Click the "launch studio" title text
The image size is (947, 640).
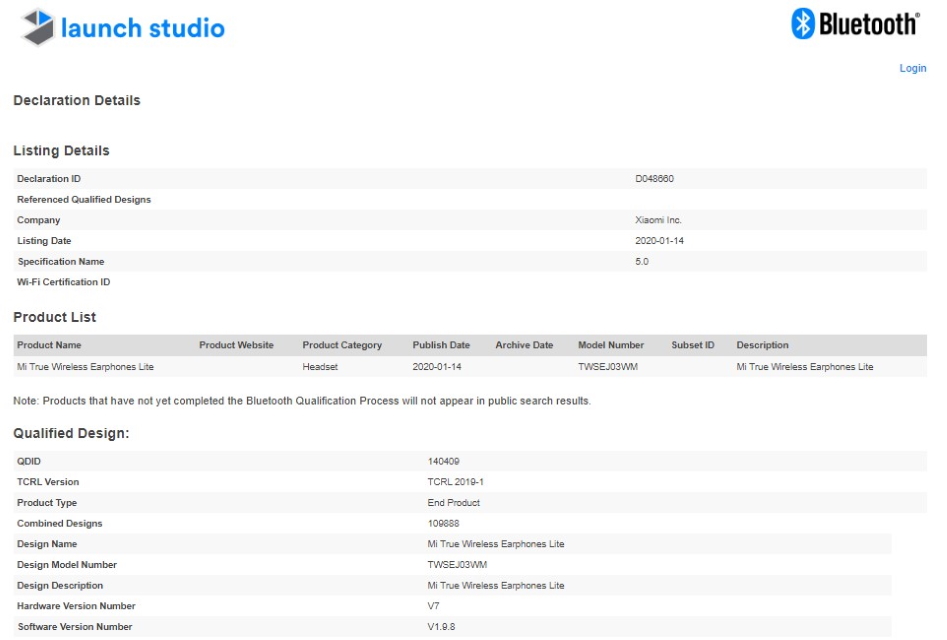coord(142,28)
